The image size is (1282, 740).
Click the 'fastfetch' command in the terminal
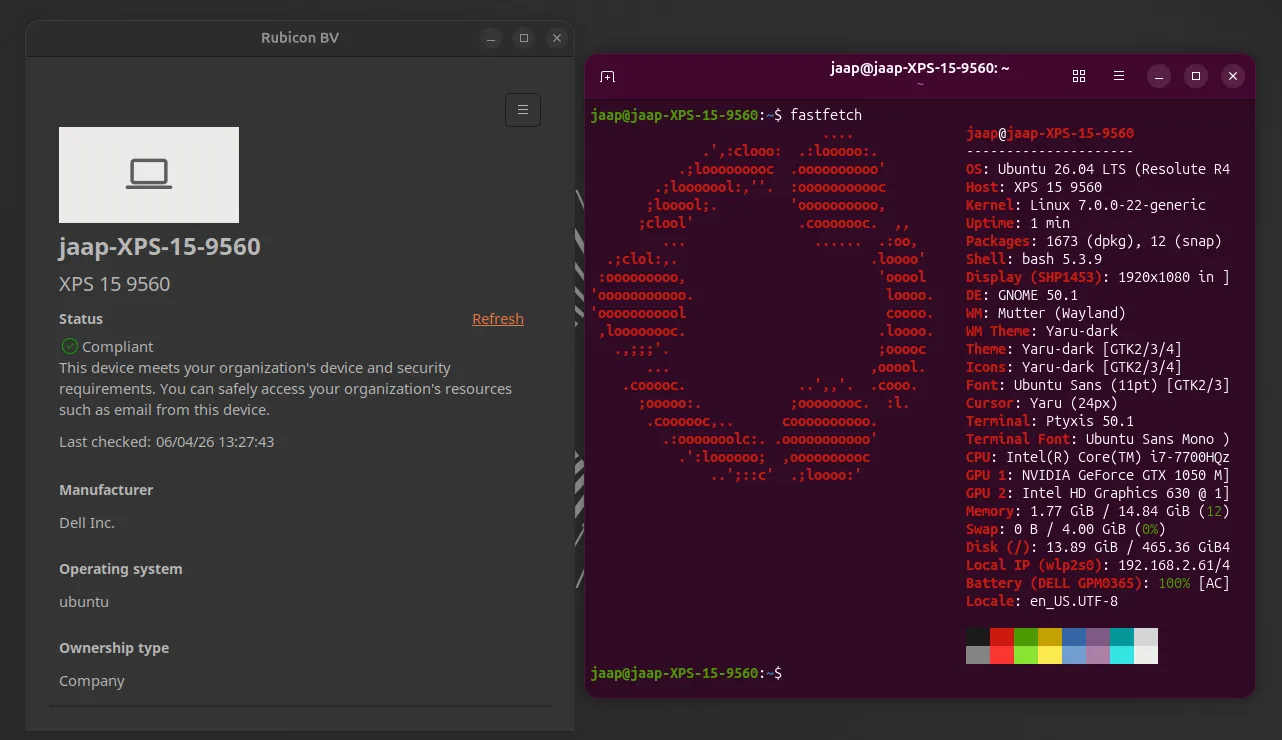[826, 115]
